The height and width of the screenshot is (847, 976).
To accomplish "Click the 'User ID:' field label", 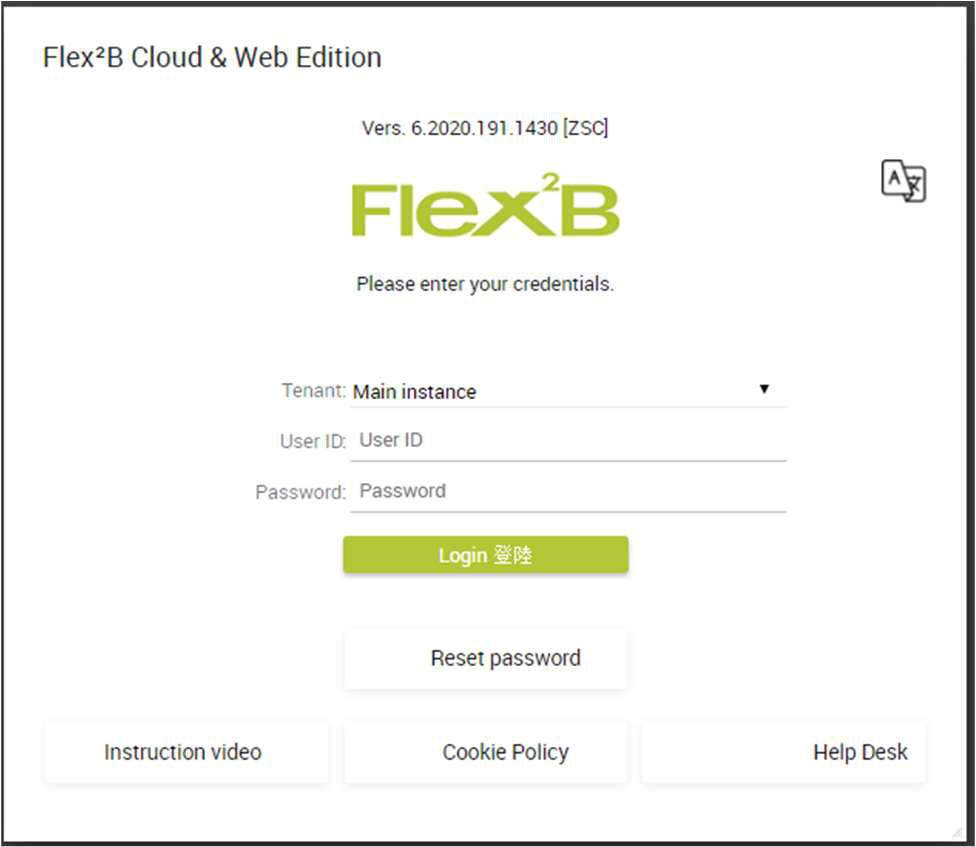I will click(312, 441).
